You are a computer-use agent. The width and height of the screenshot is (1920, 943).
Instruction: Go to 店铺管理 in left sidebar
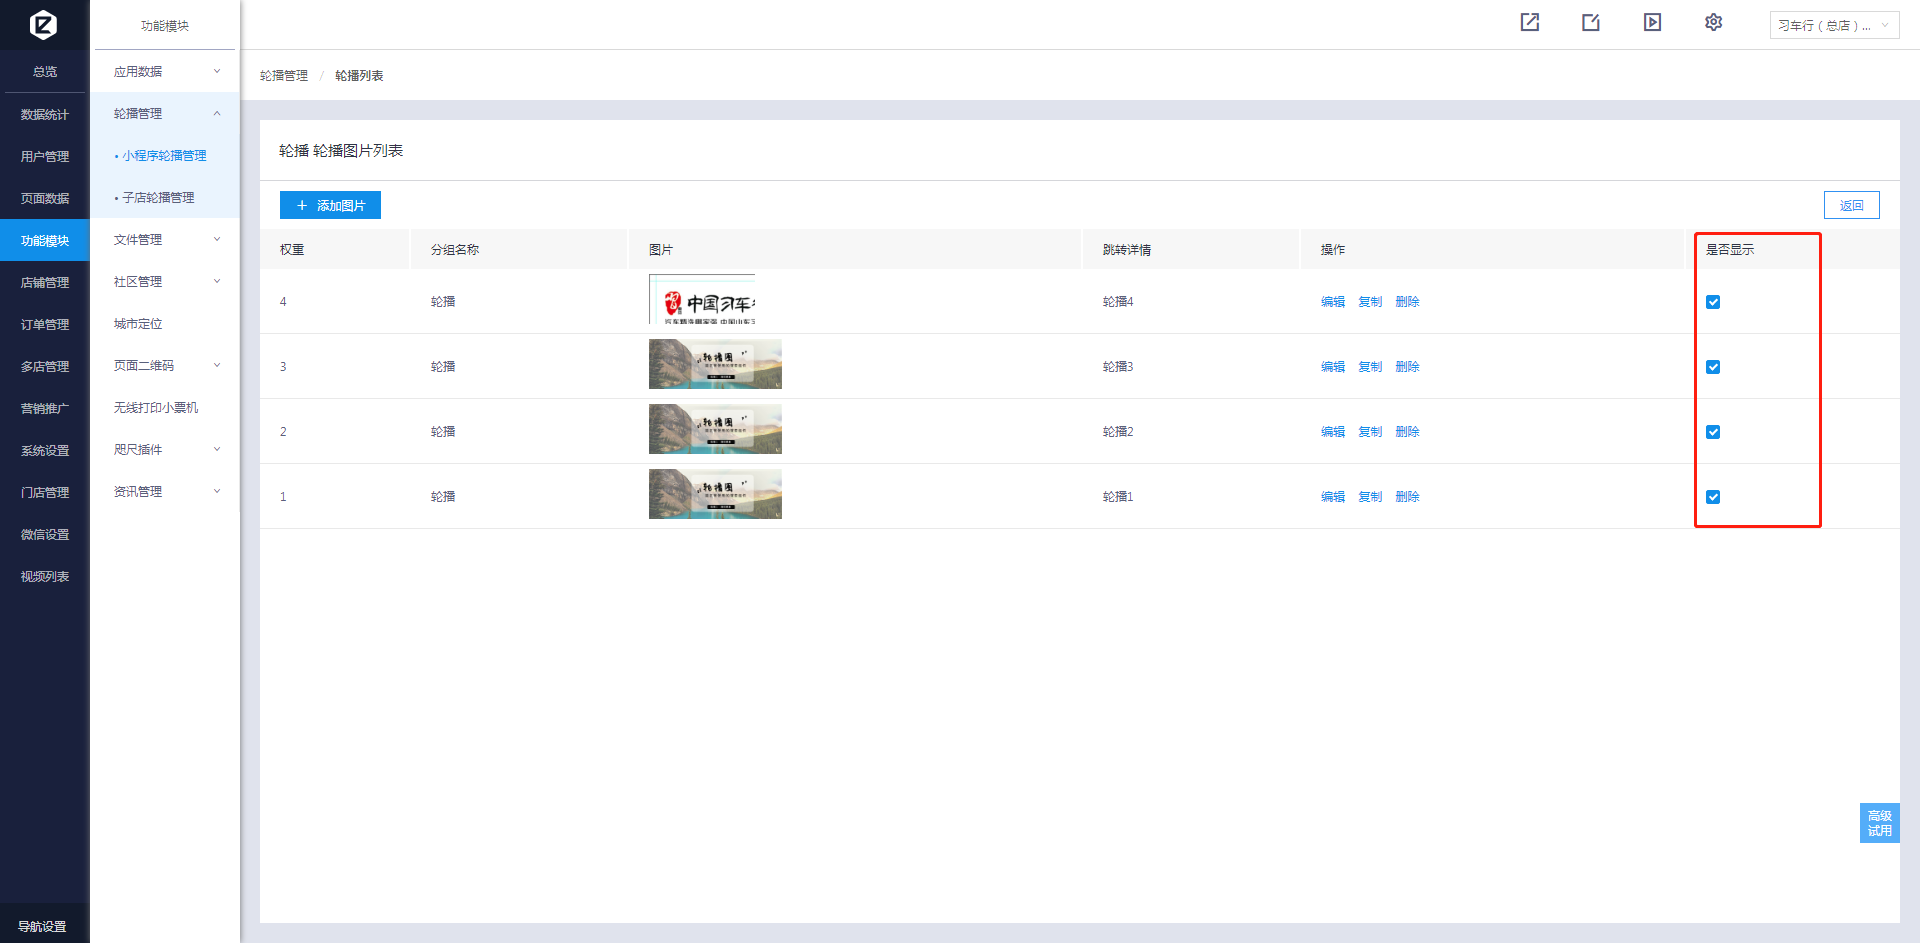pyautogui.click(x=45, y=283)
